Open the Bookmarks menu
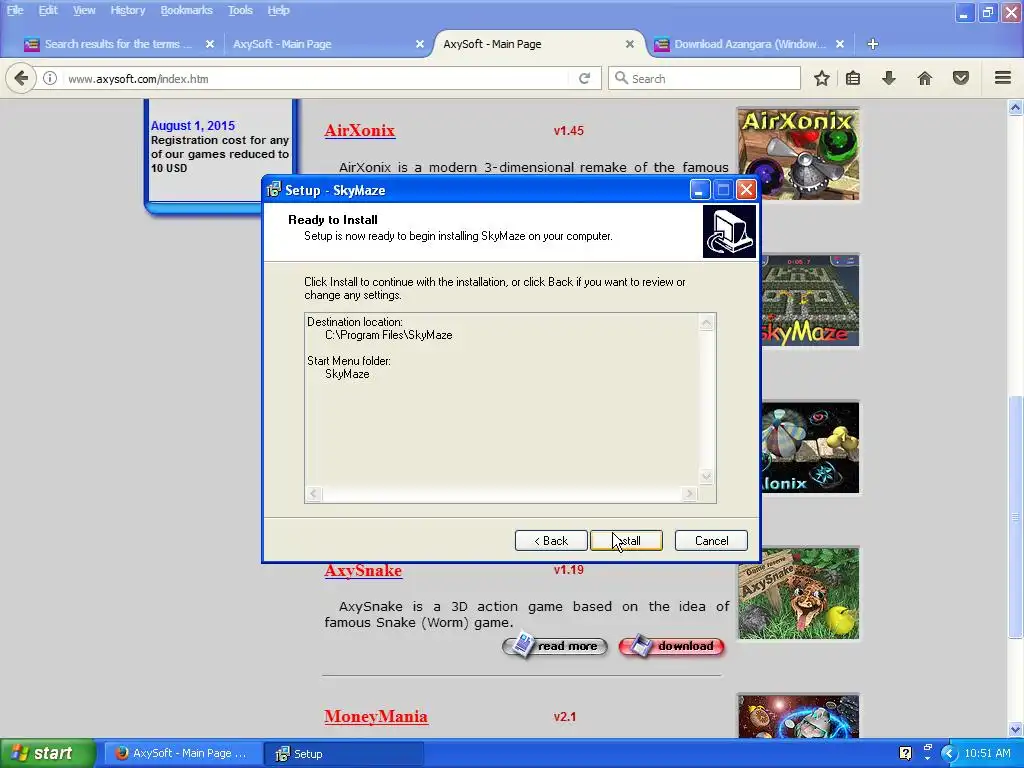 (x=186, y=10)
